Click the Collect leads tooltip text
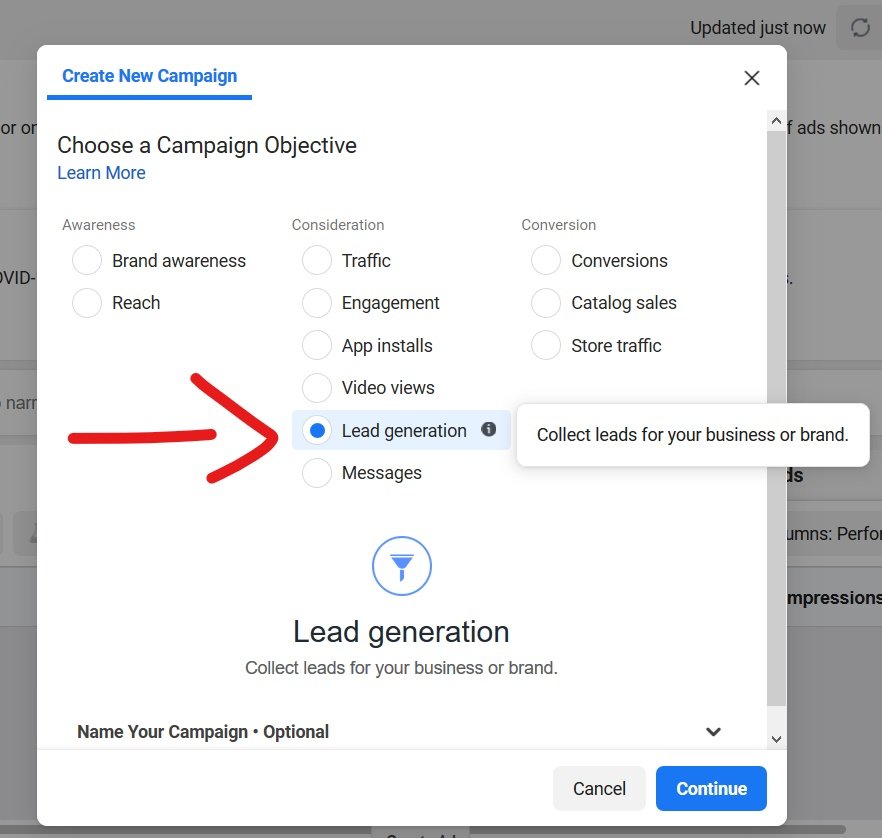This screenshot has width=882, height=838. coord(692,435)
